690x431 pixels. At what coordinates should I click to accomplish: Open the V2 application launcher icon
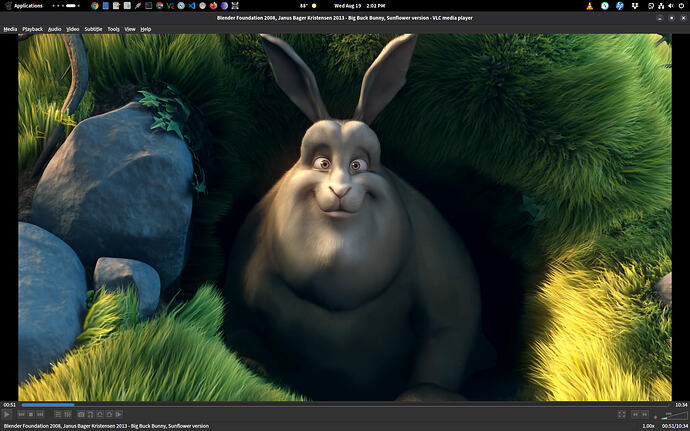[170, 6]
